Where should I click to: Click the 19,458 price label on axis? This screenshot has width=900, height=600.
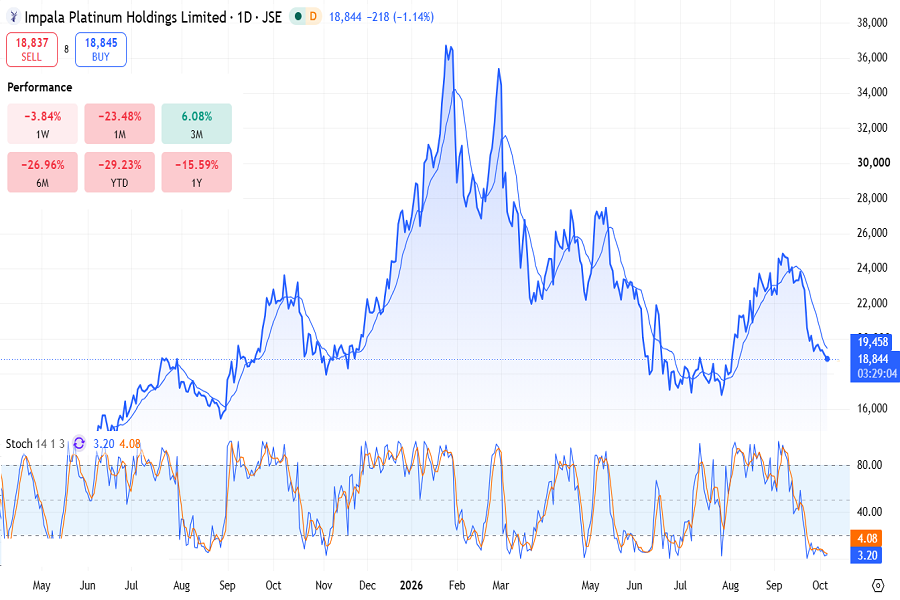pyautogui.click(x=873, y=342)
